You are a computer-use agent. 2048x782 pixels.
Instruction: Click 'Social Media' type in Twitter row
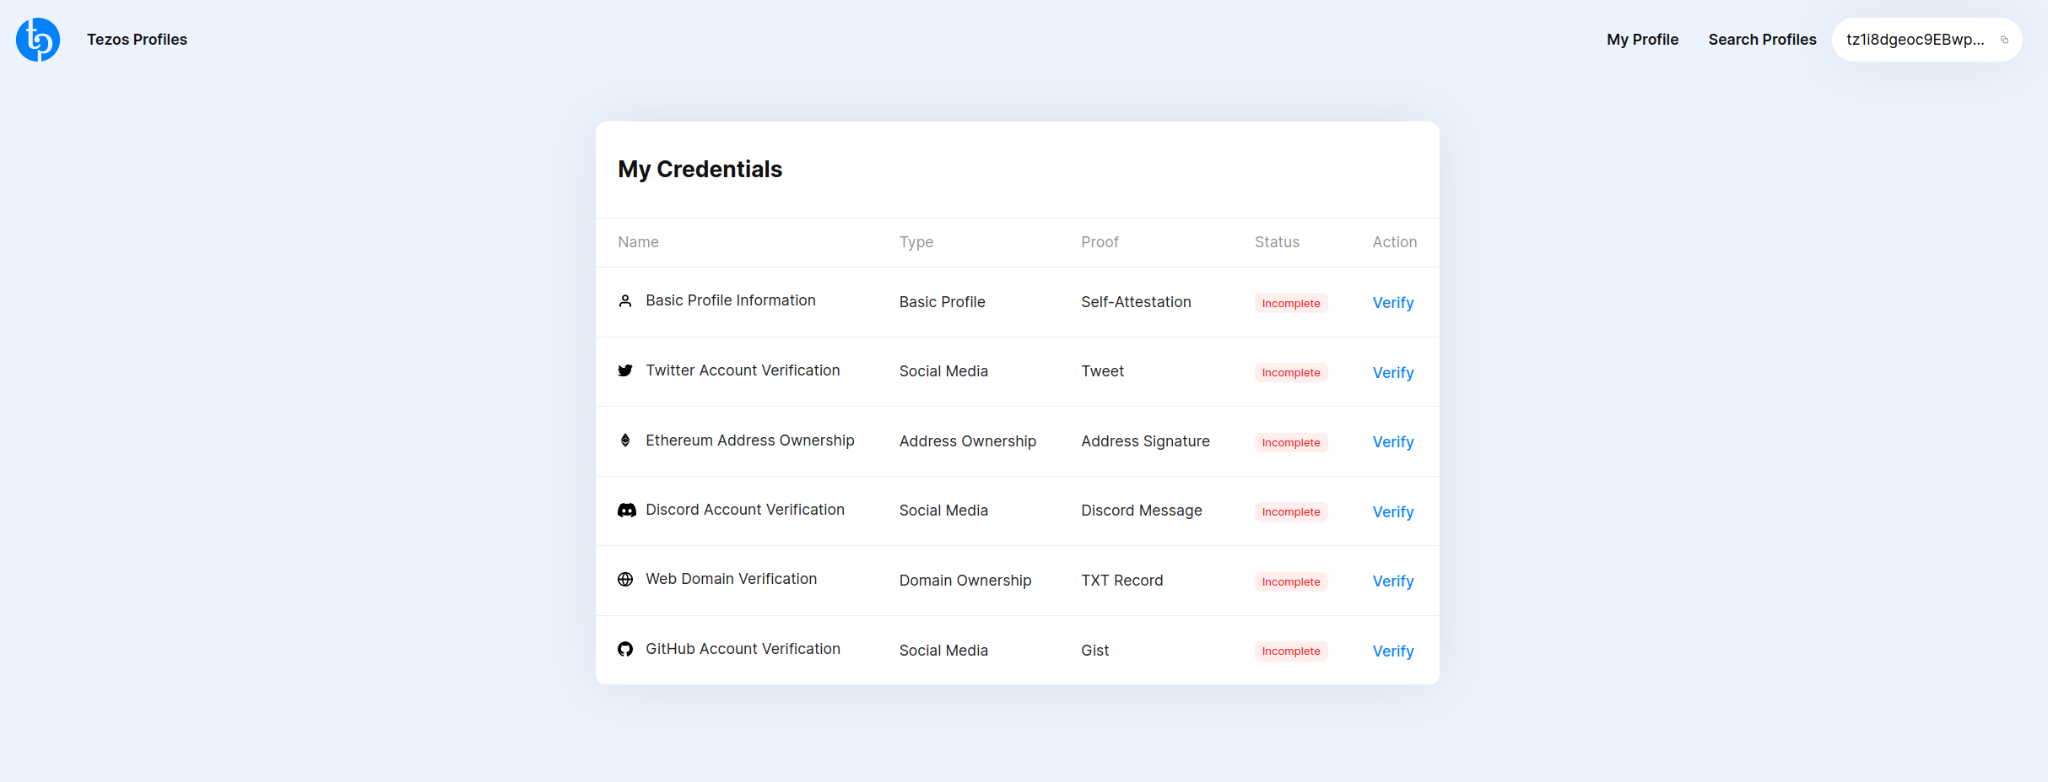point(943,371)
